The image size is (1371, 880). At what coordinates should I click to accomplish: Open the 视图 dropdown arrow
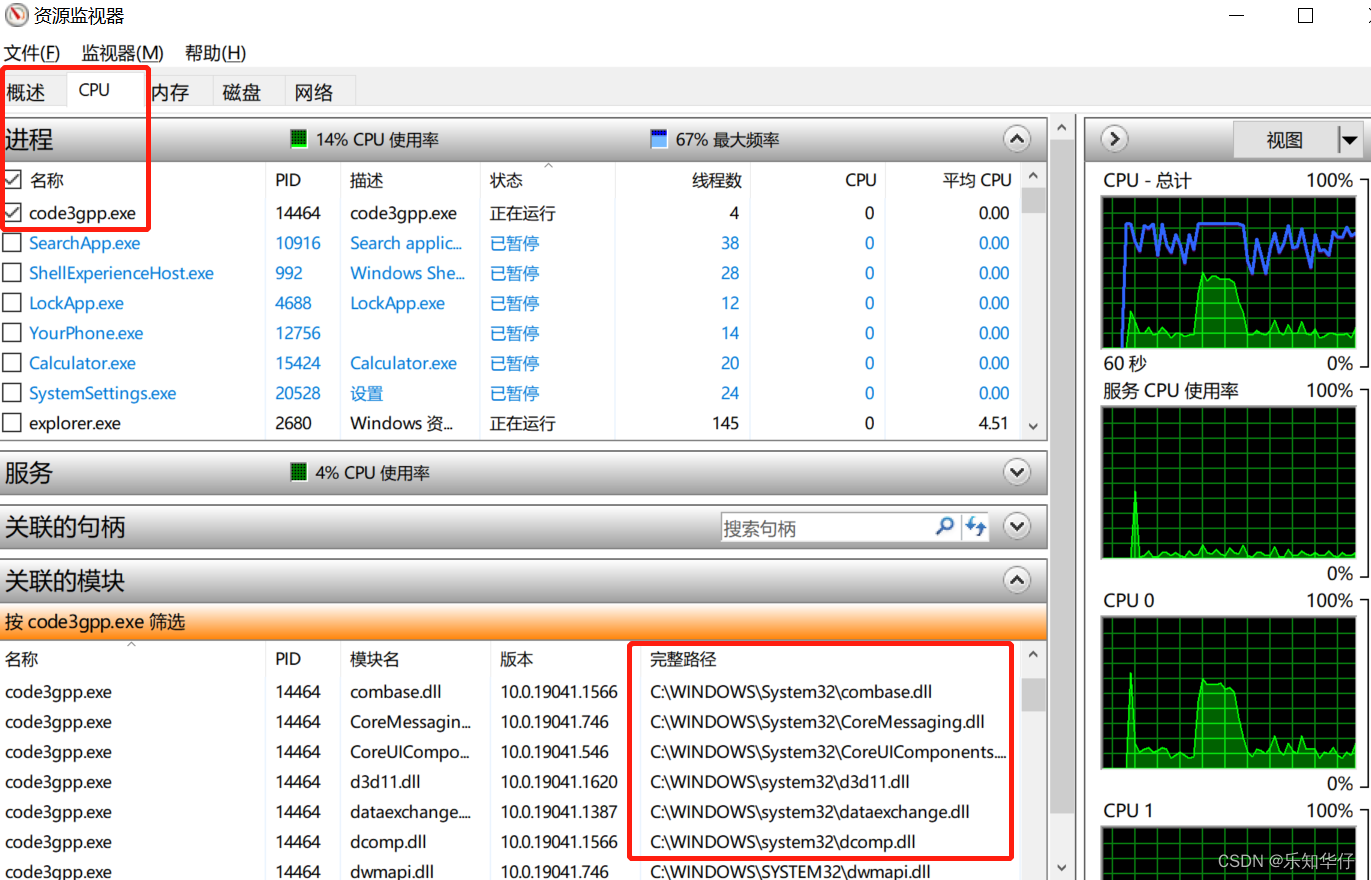[1350, 140]
